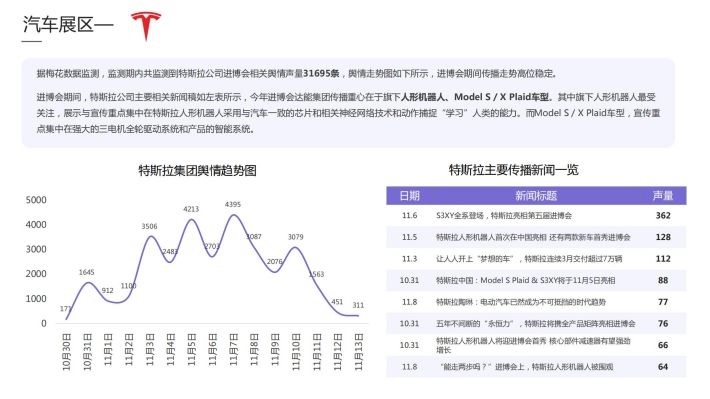Click the 新闻标题 column header
This screenshot has width=710, height=399.
[x=536, y=196]
